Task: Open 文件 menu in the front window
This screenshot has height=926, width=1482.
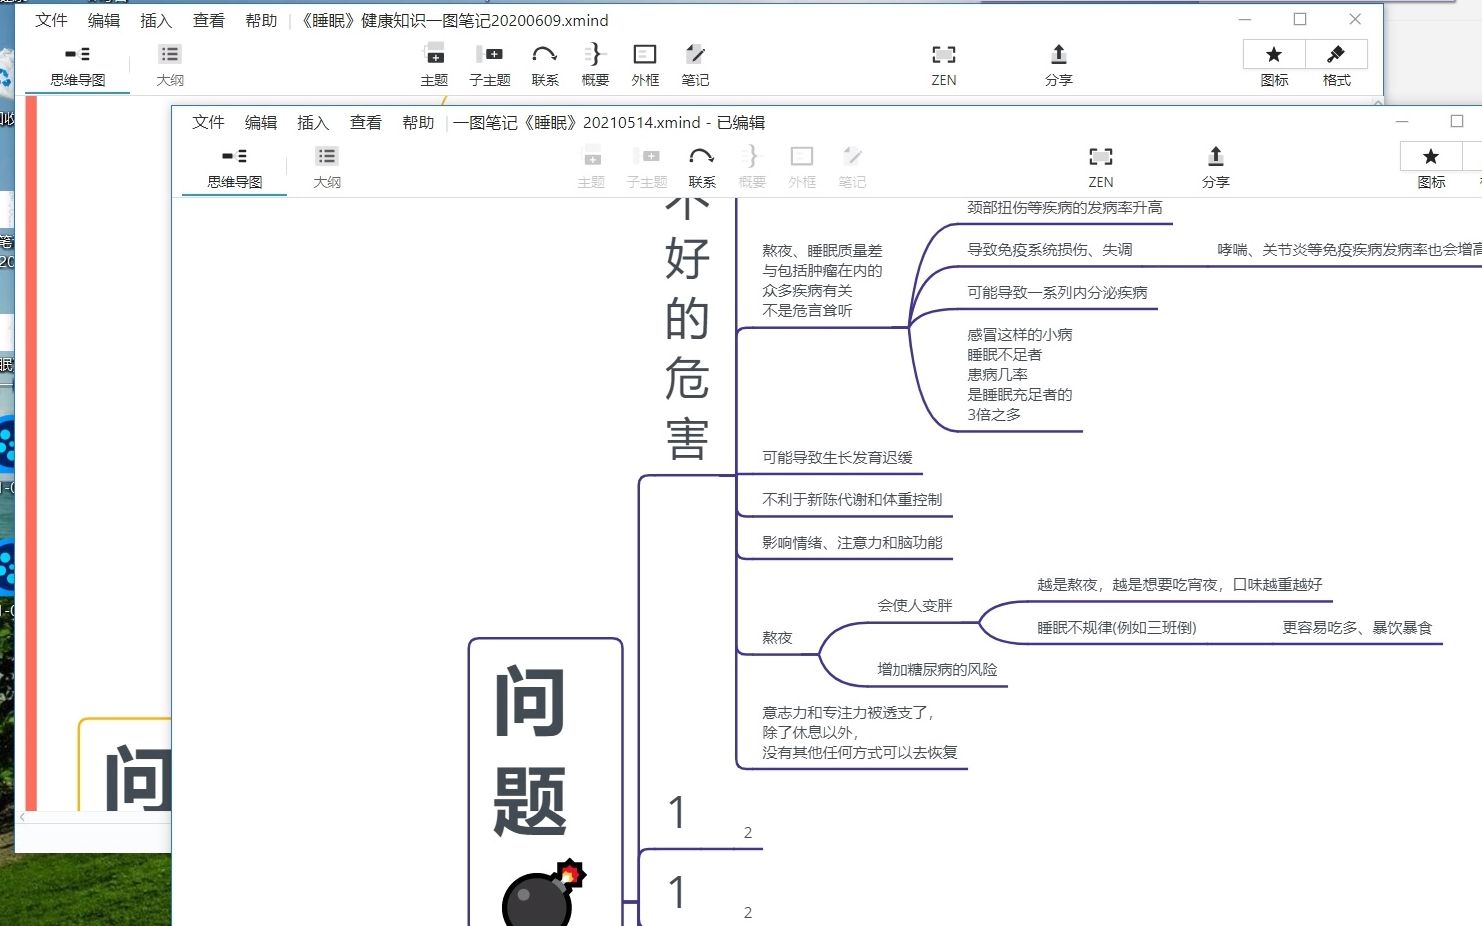Action: pyautogui.click(x=208, y=122)
